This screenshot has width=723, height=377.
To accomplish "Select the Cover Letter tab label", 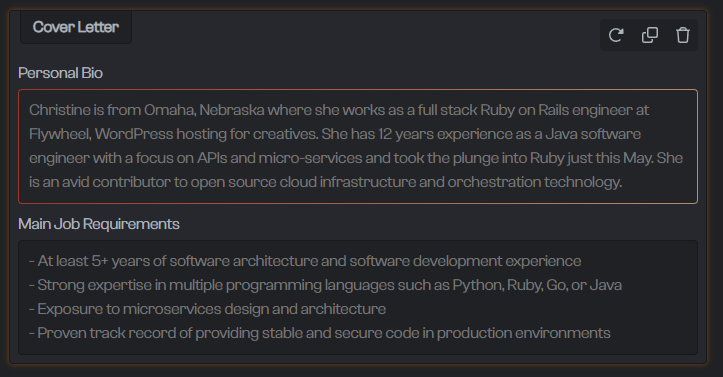I will (76, 27).
